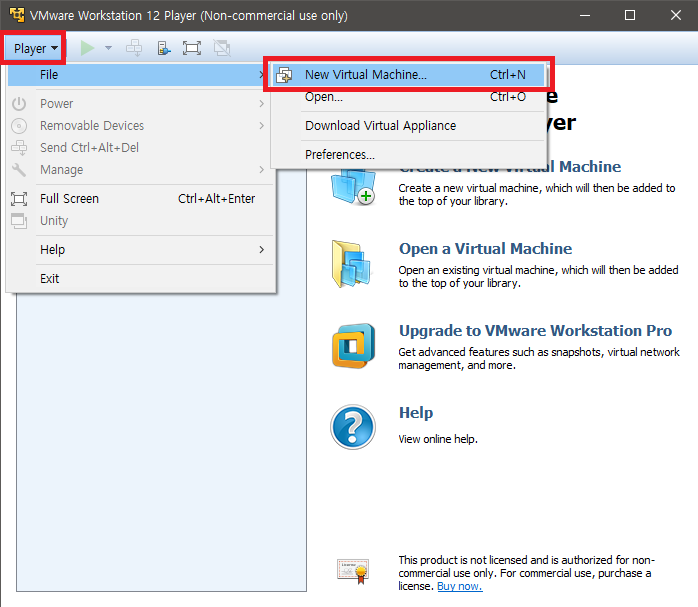Click the Enter Full Screen toolbar icon
Screen dimensions: 698x607
[191, 48]
